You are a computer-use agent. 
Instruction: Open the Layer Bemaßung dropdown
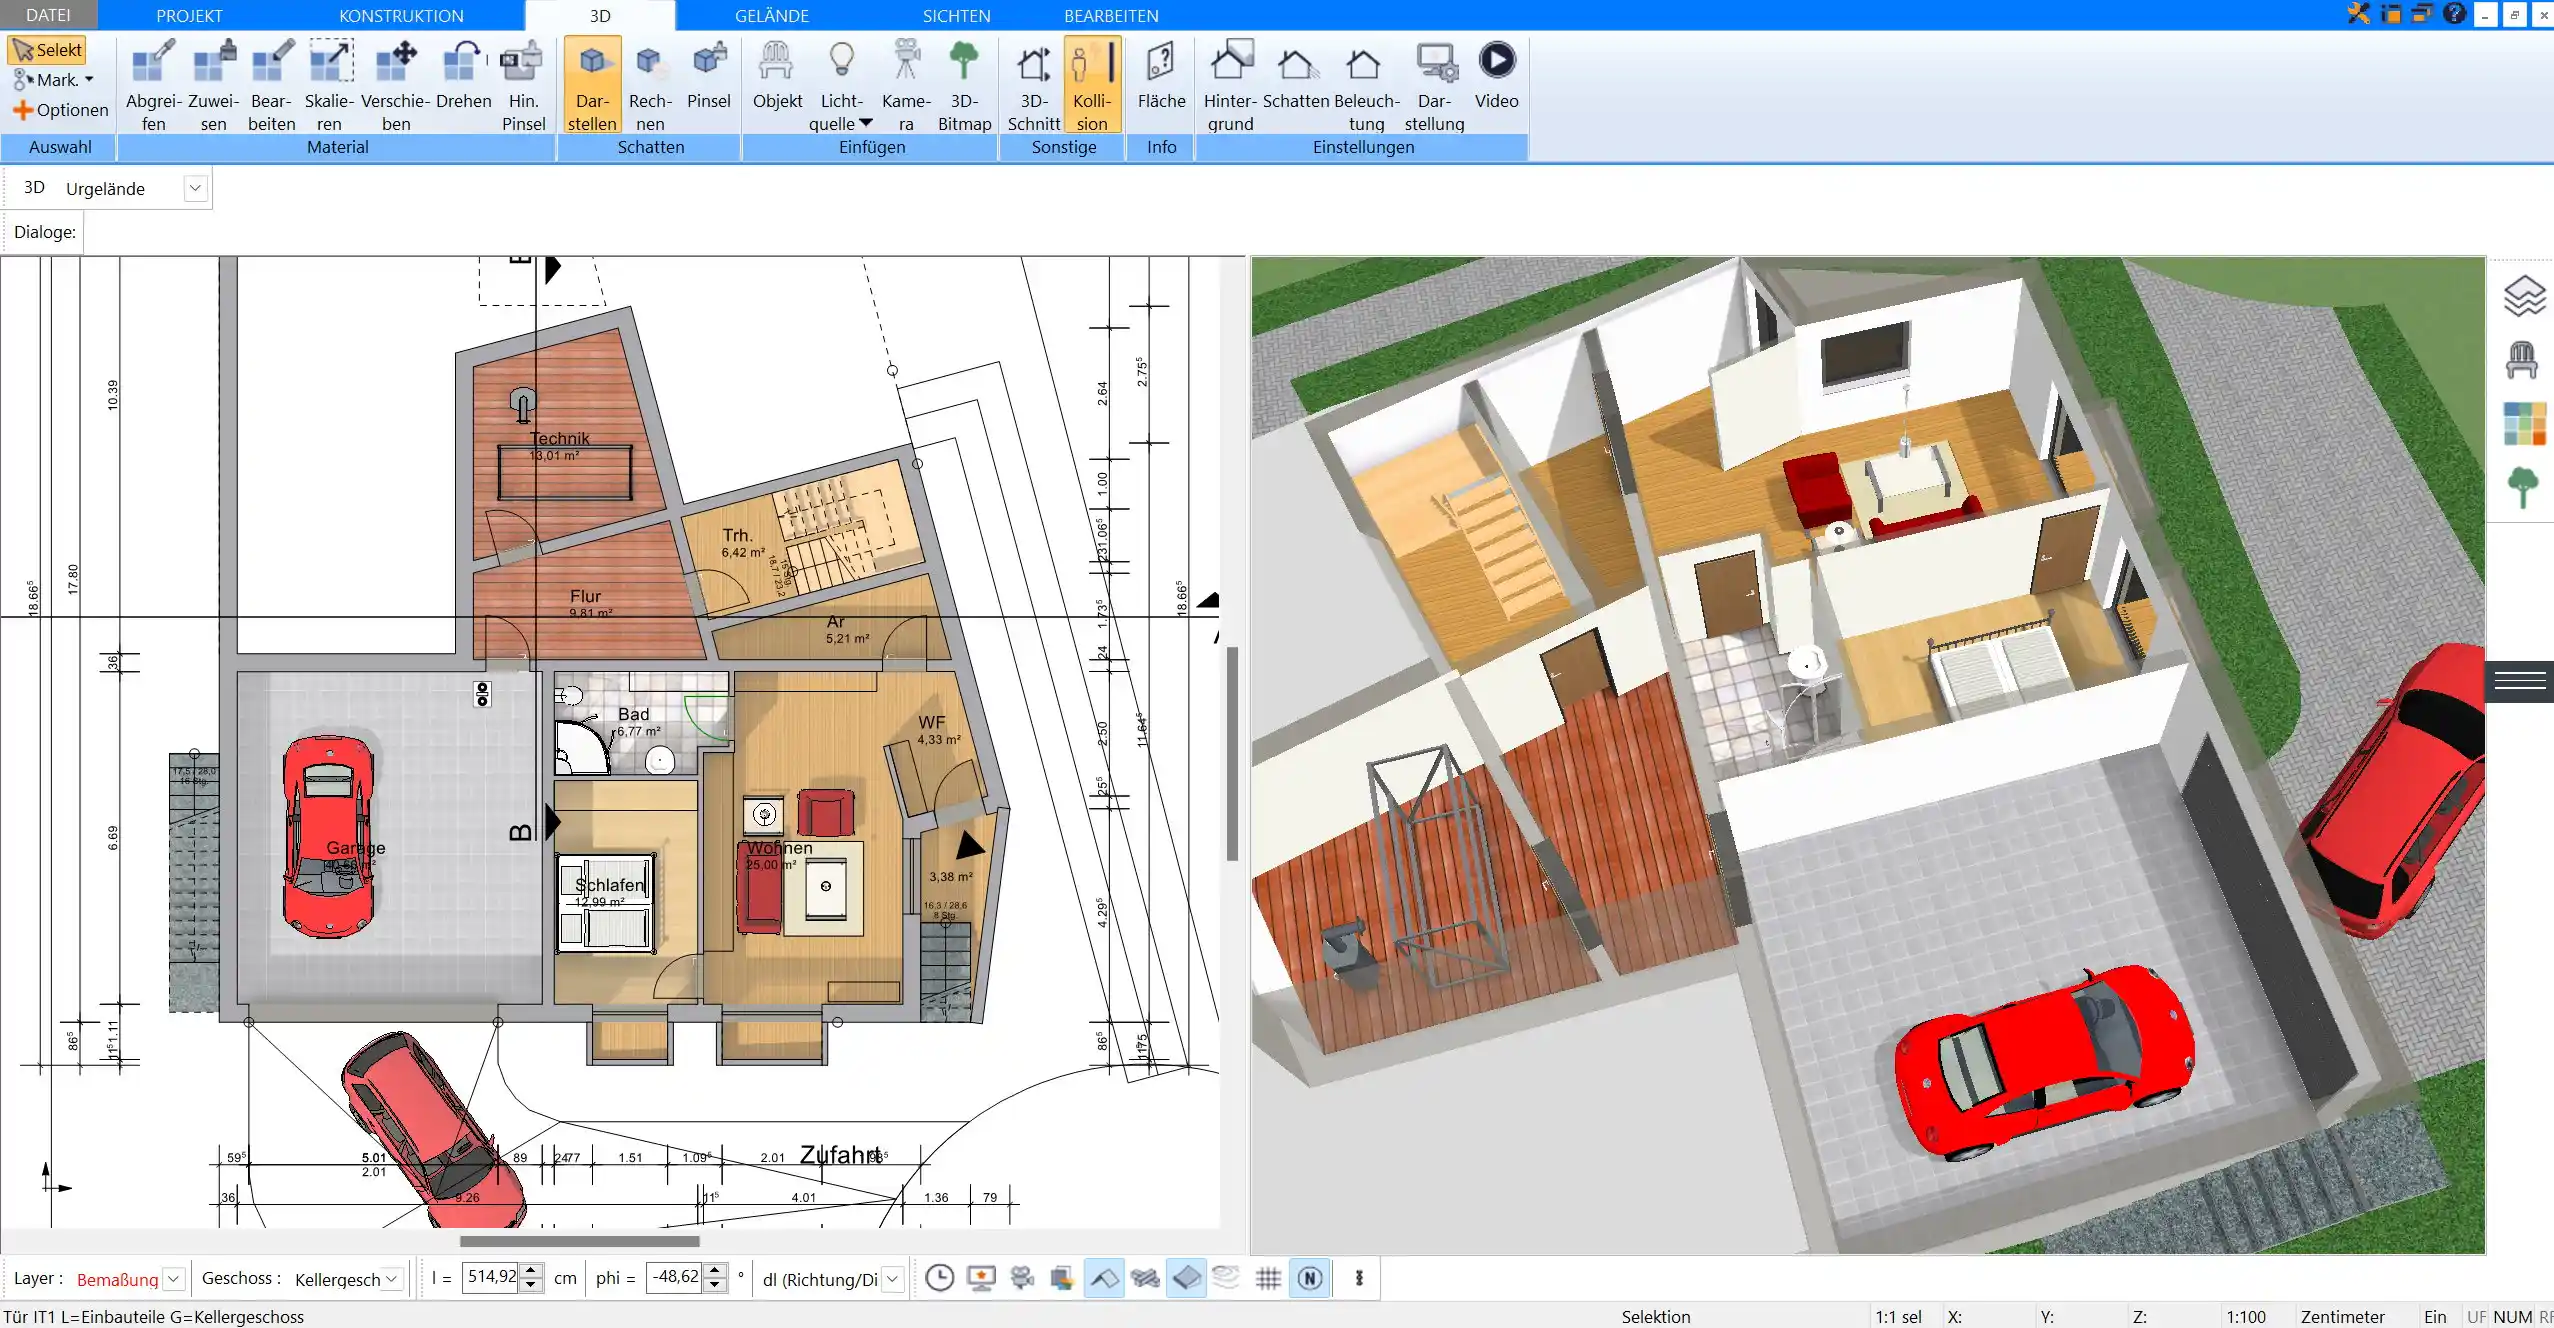[173, 1279]
